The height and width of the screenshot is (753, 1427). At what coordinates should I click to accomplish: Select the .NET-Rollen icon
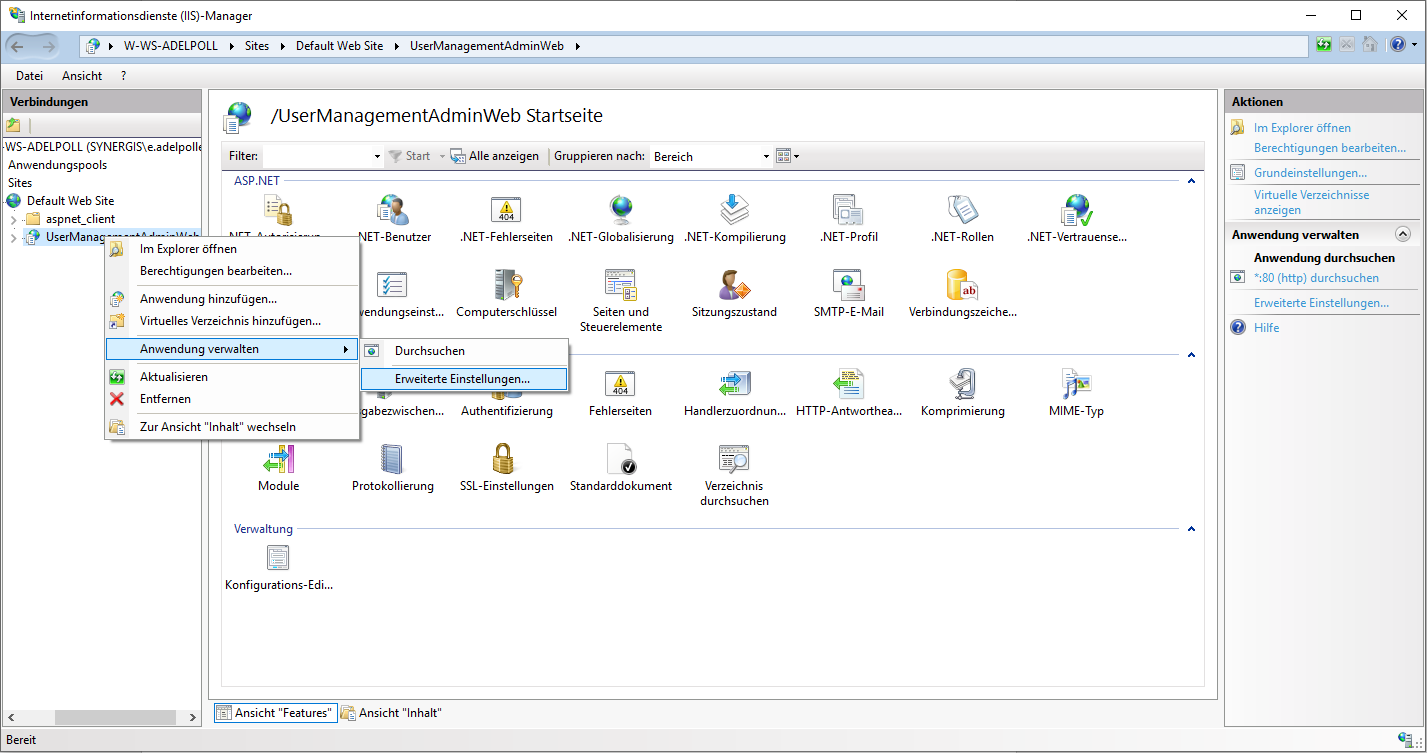[962, 211]
